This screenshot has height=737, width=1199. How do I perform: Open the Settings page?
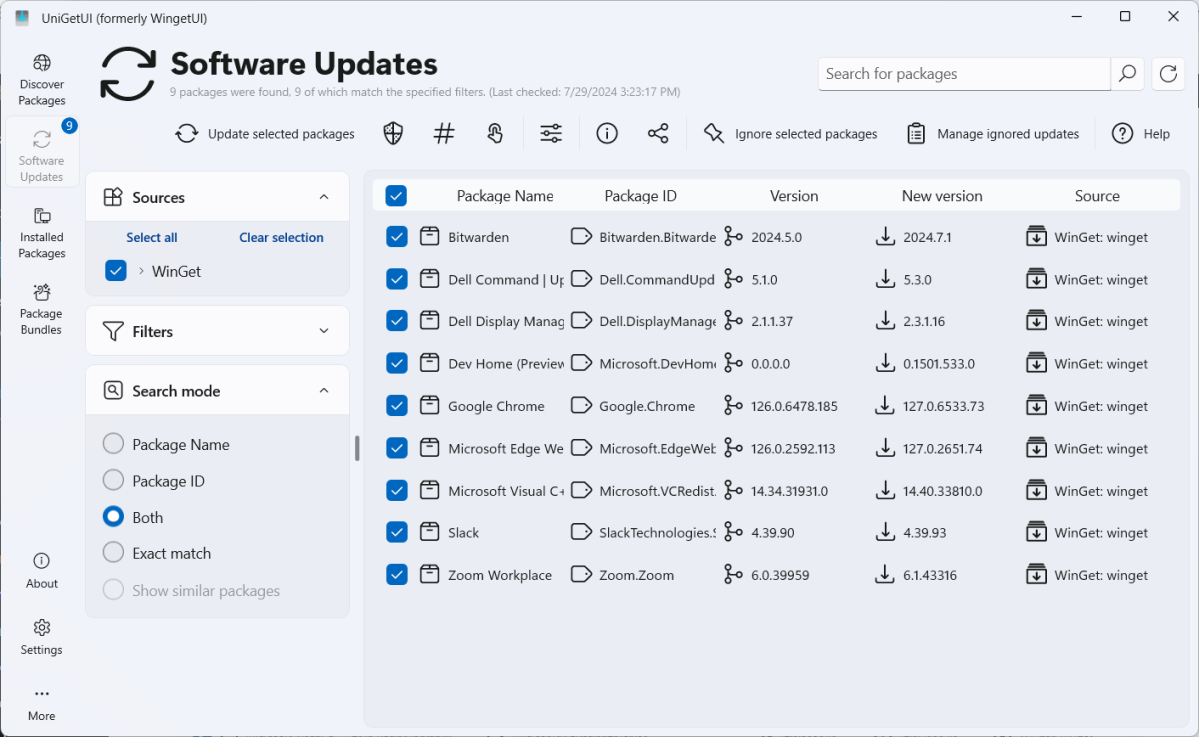pos(42,637)
